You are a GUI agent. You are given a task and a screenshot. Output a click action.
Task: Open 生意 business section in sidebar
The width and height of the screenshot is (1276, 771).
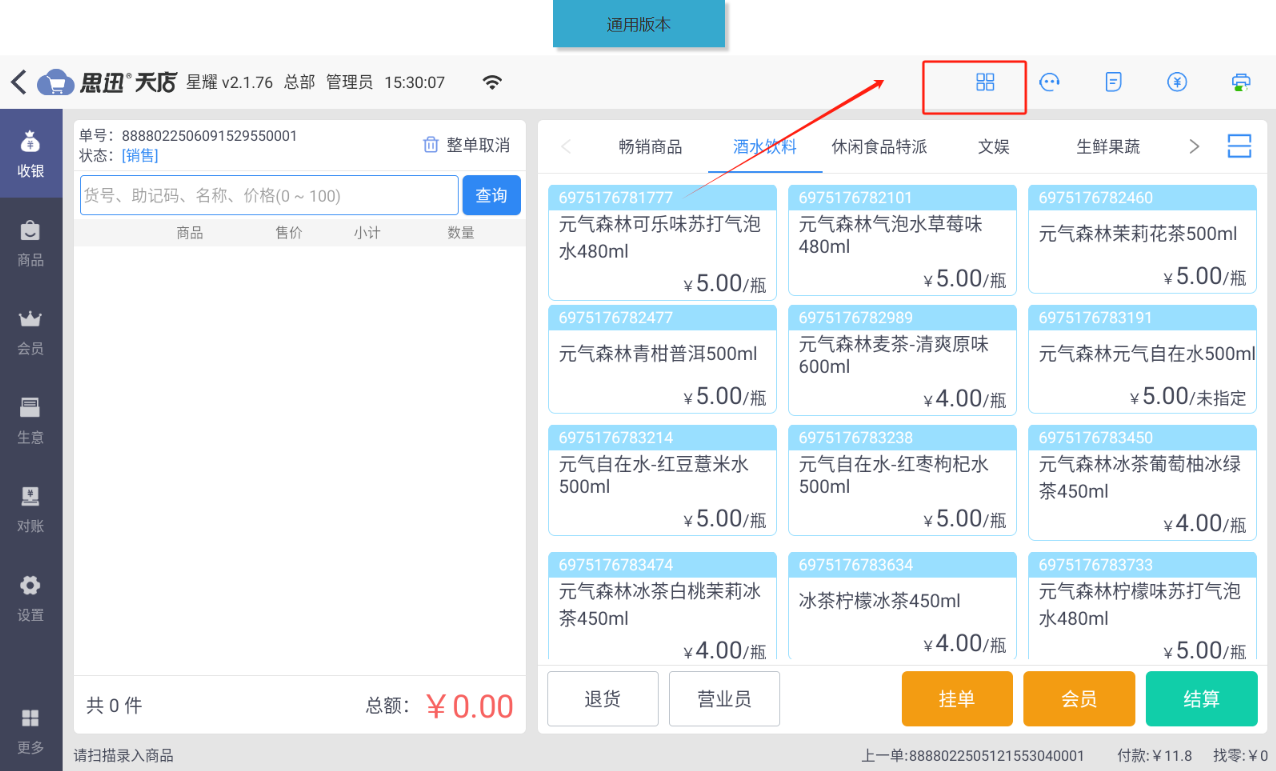pos(31,421)
